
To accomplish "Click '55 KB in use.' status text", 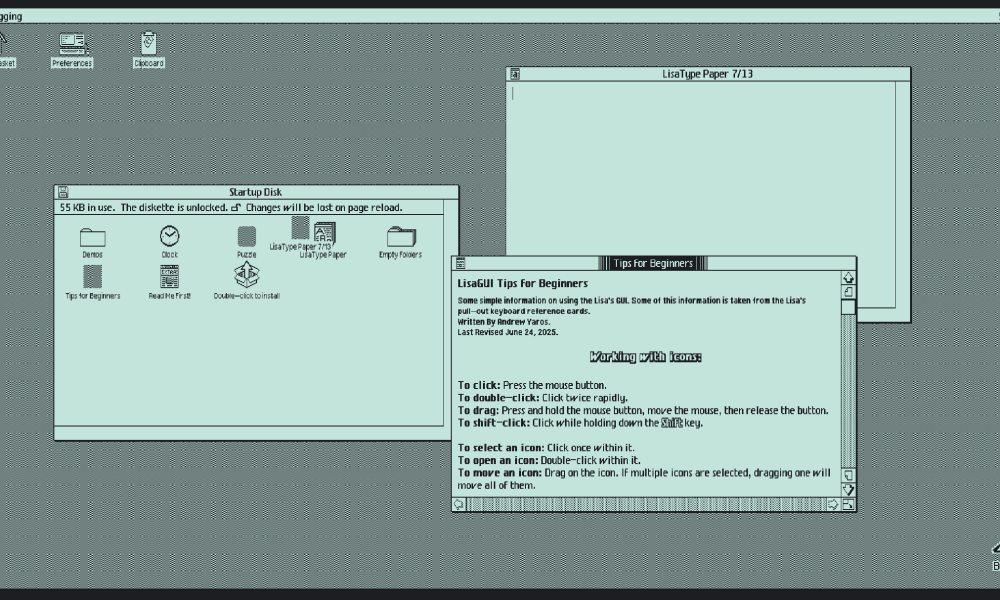I will [87, 207].
